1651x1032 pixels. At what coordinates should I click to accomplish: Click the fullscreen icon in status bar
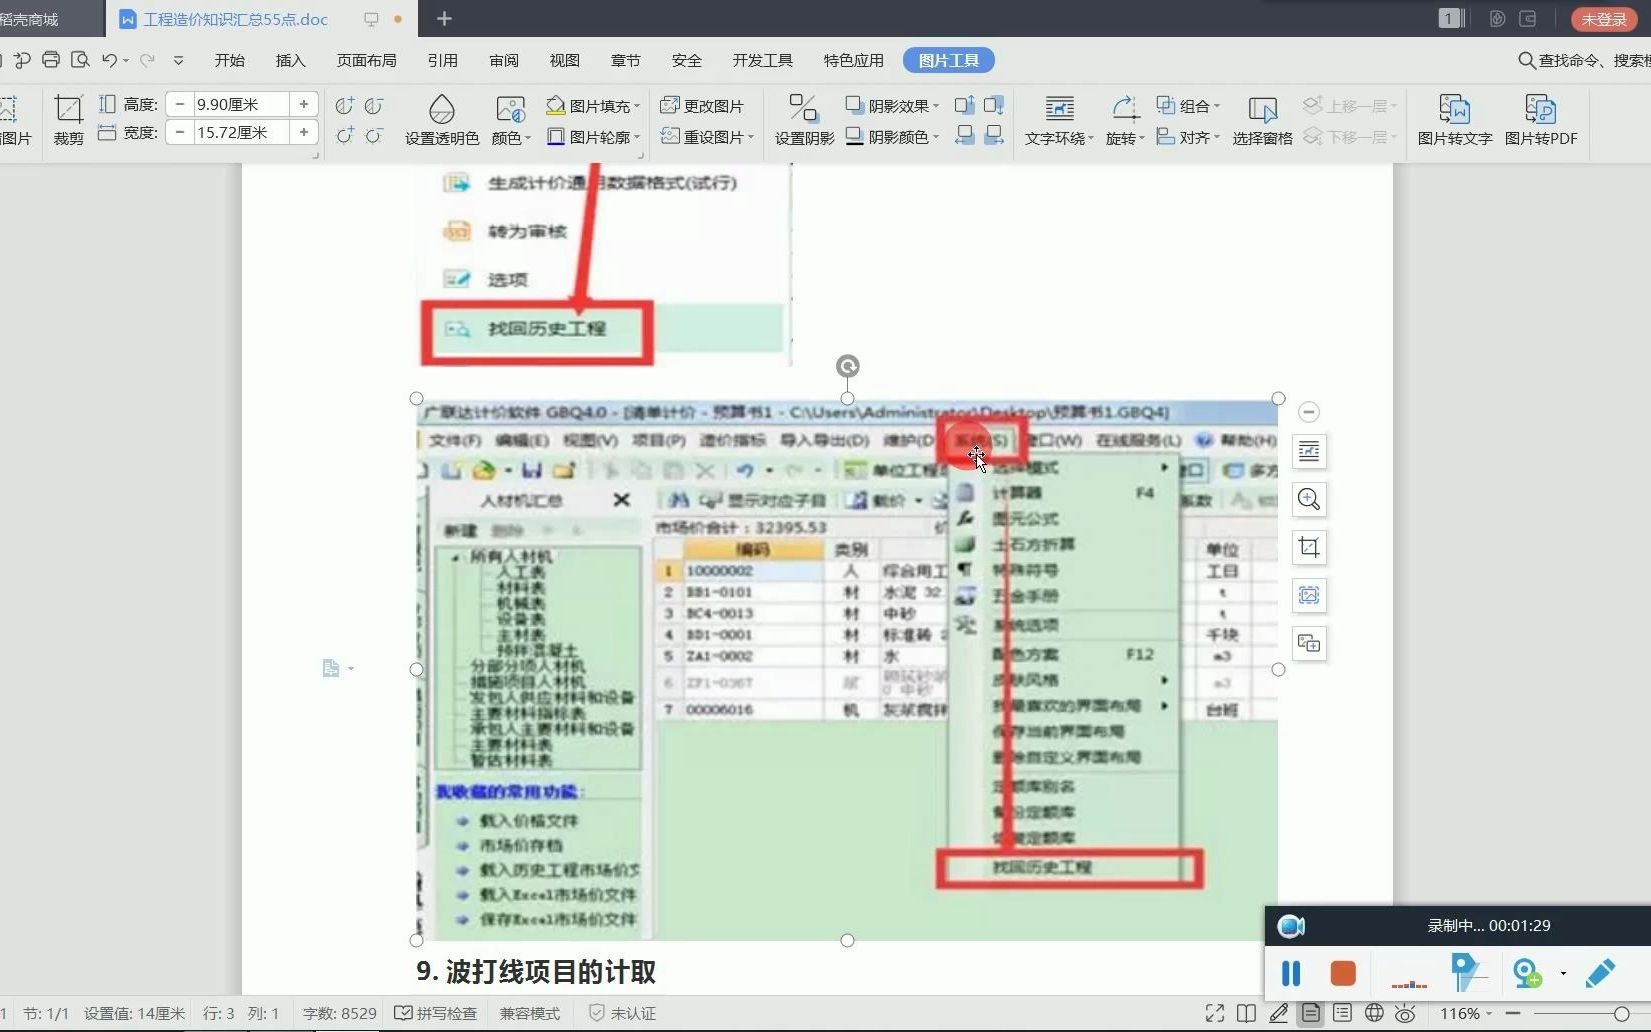[x=1215, y=1013]
